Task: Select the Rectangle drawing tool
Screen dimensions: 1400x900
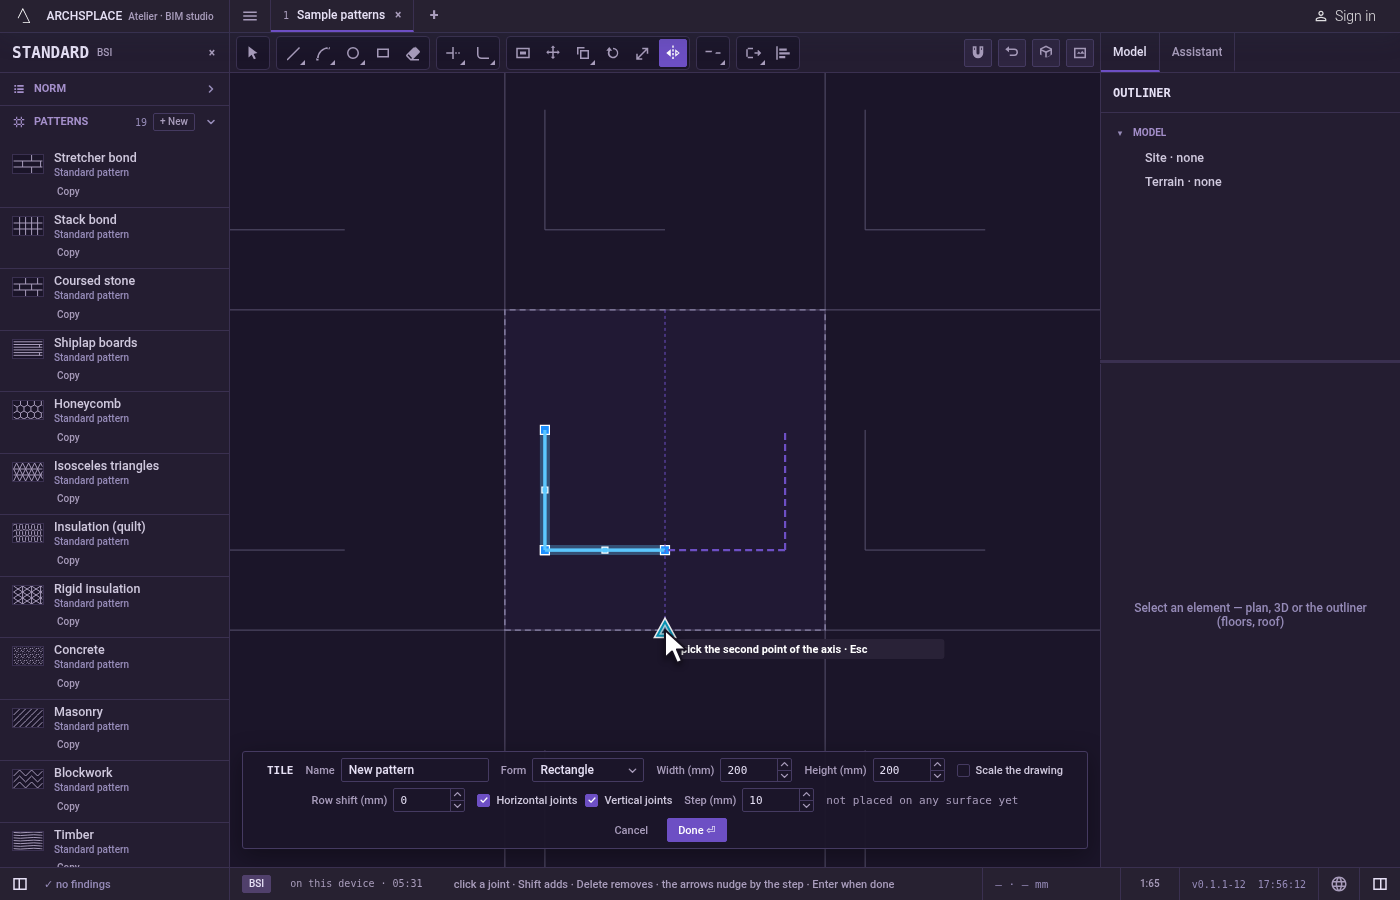Action: tap(383, 53)
